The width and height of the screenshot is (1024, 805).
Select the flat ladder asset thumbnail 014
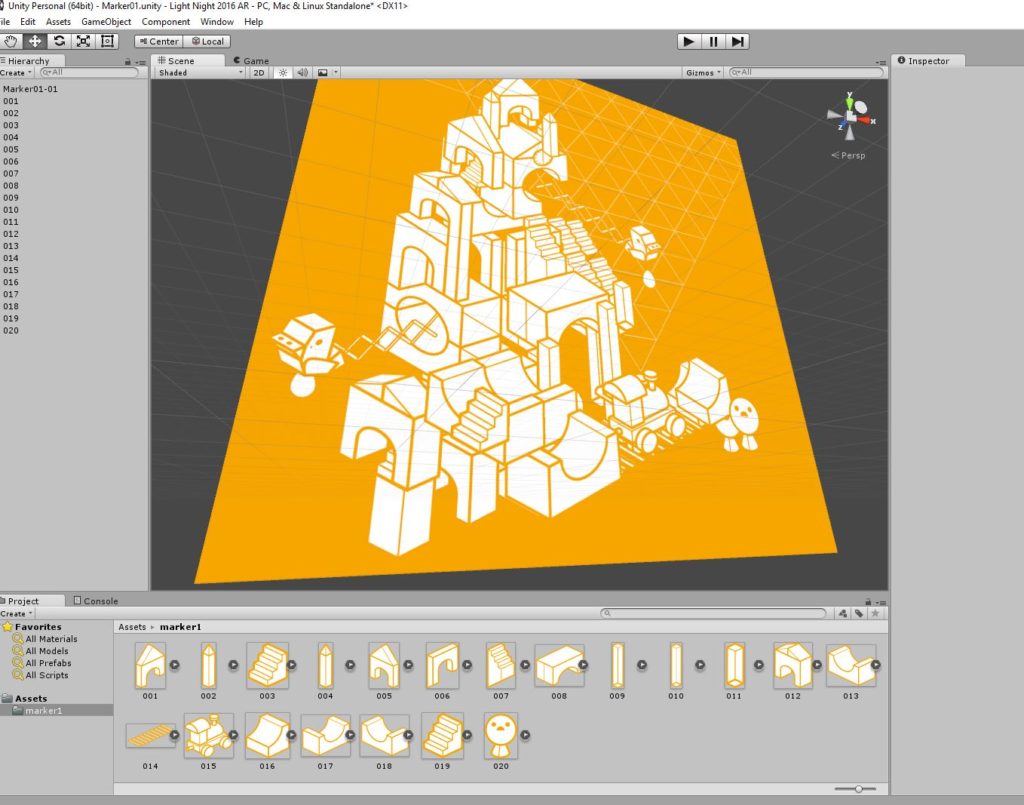pos(150,736)
